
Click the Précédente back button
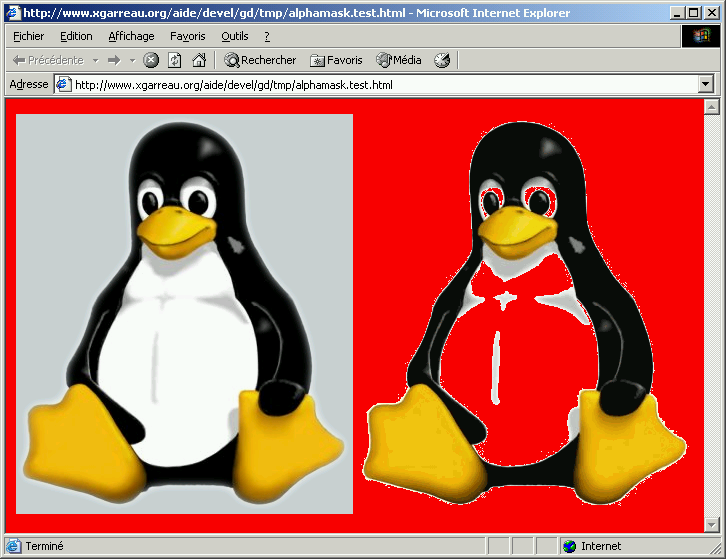tap(48, 60)
